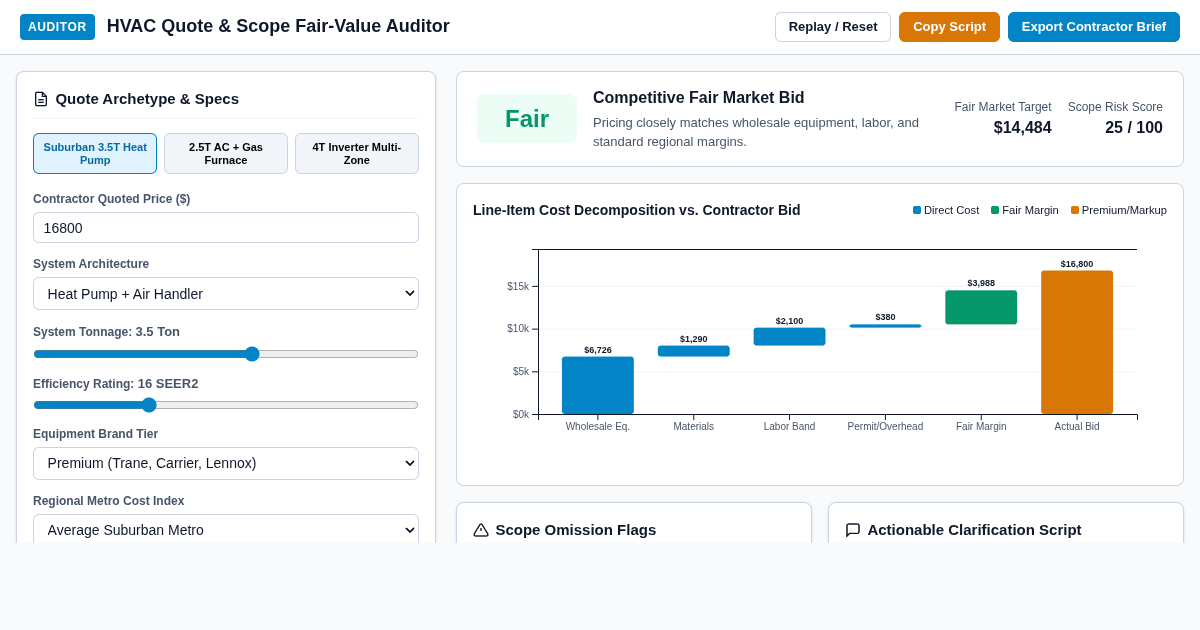Click the $380 label above Permit/Overhead
Image resolution: width=1200 pixels, height=630 pixels.
[x=885, y=317]
